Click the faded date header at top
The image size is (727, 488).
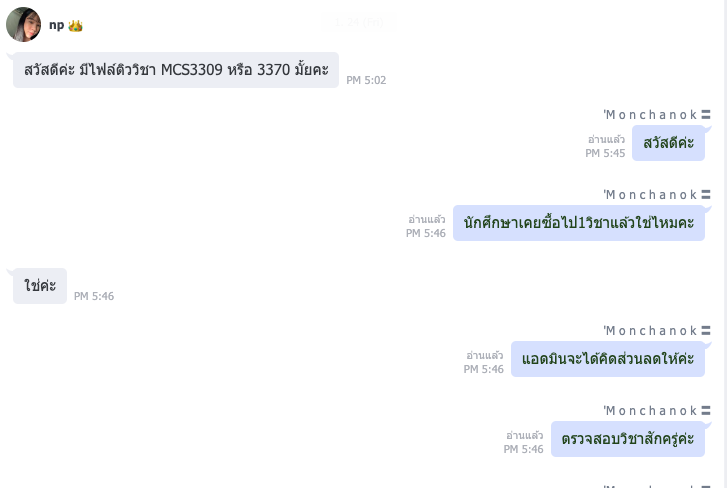click(x=359, y=22)
